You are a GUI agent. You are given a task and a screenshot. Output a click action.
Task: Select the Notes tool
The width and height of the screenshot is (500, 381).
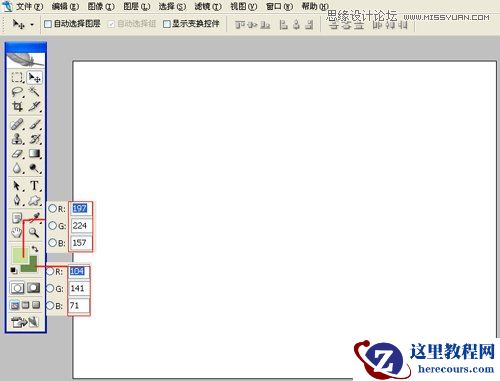(x=17, y=218)
